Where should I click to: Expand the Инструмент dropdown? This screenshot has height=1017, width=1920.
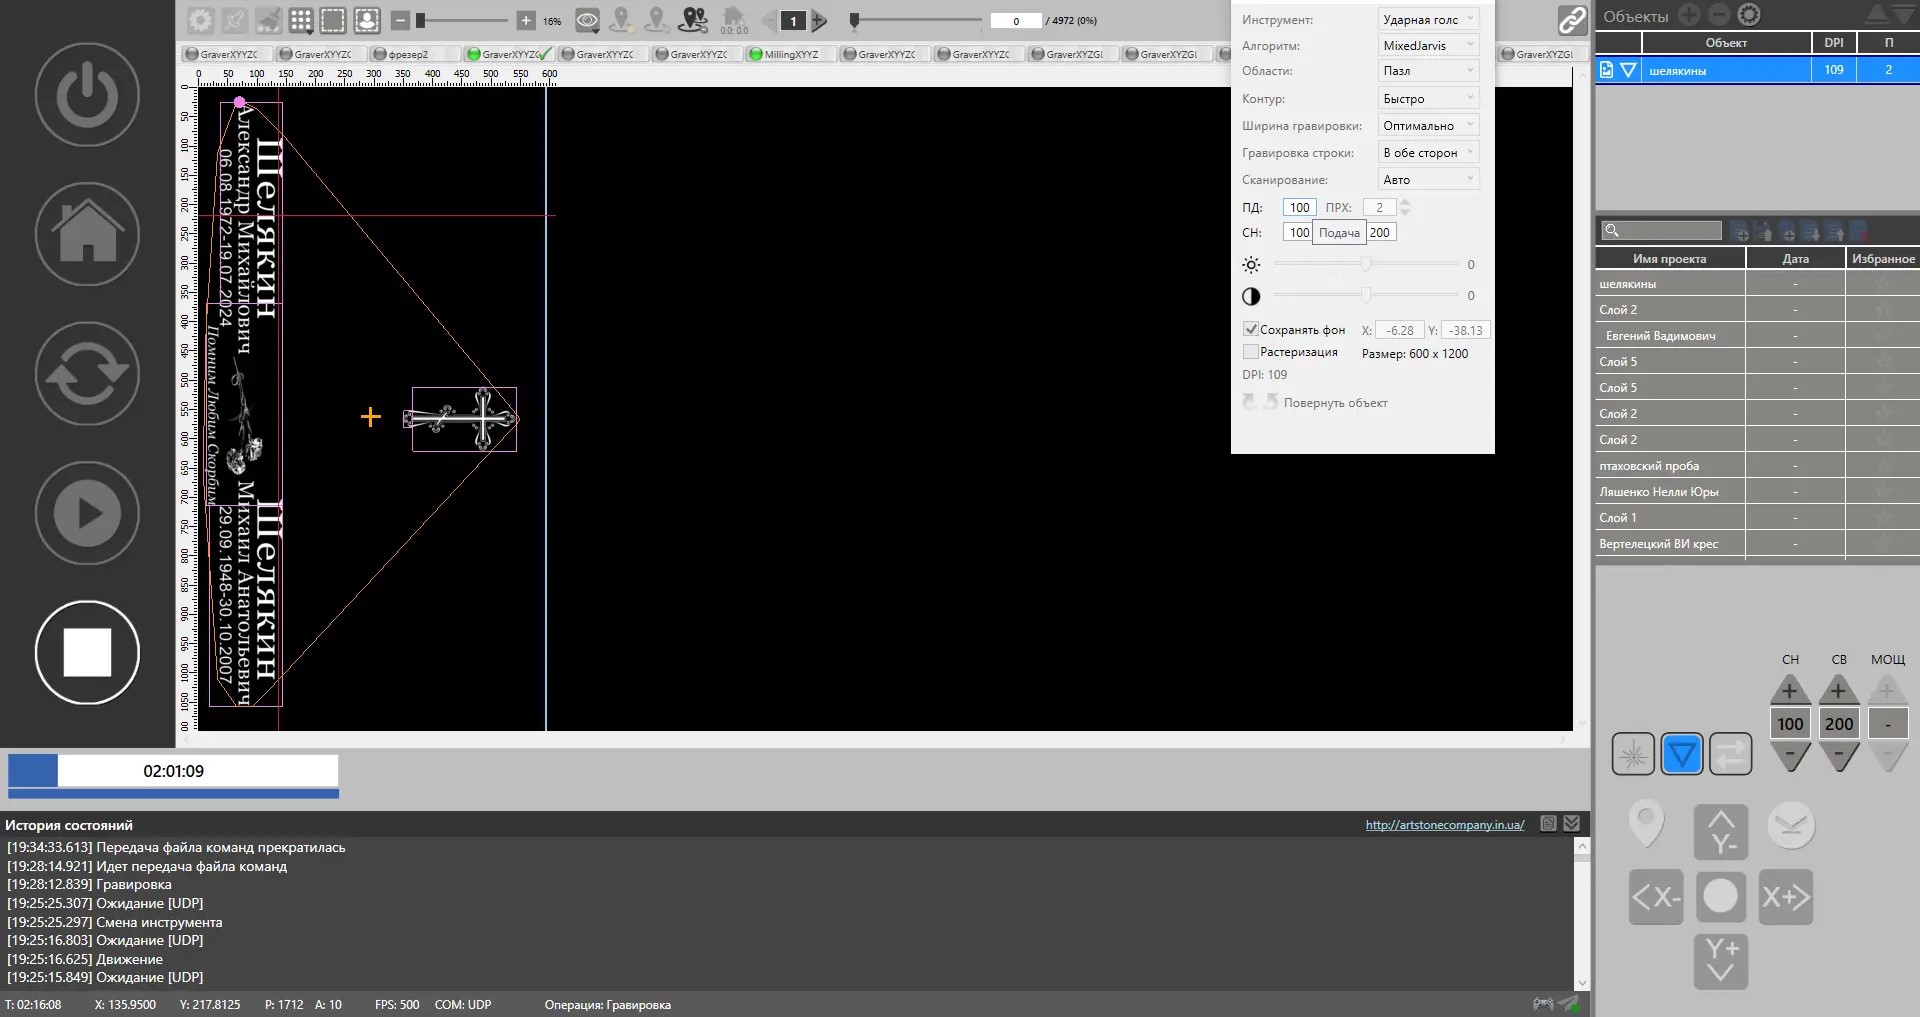pyautogui.click(x=1428, y=19)
